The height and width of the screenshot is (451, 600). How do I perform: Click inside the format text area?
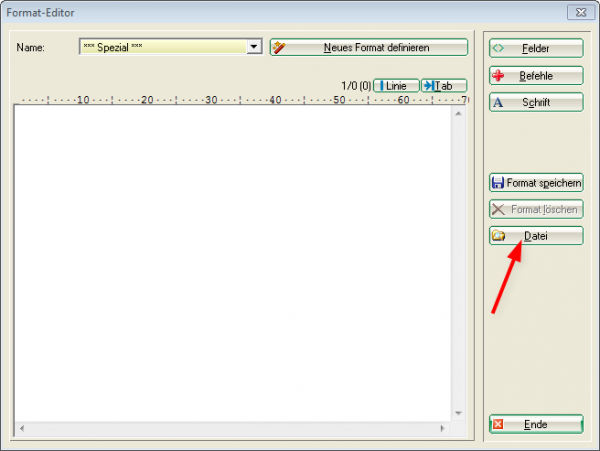[233, 263]
